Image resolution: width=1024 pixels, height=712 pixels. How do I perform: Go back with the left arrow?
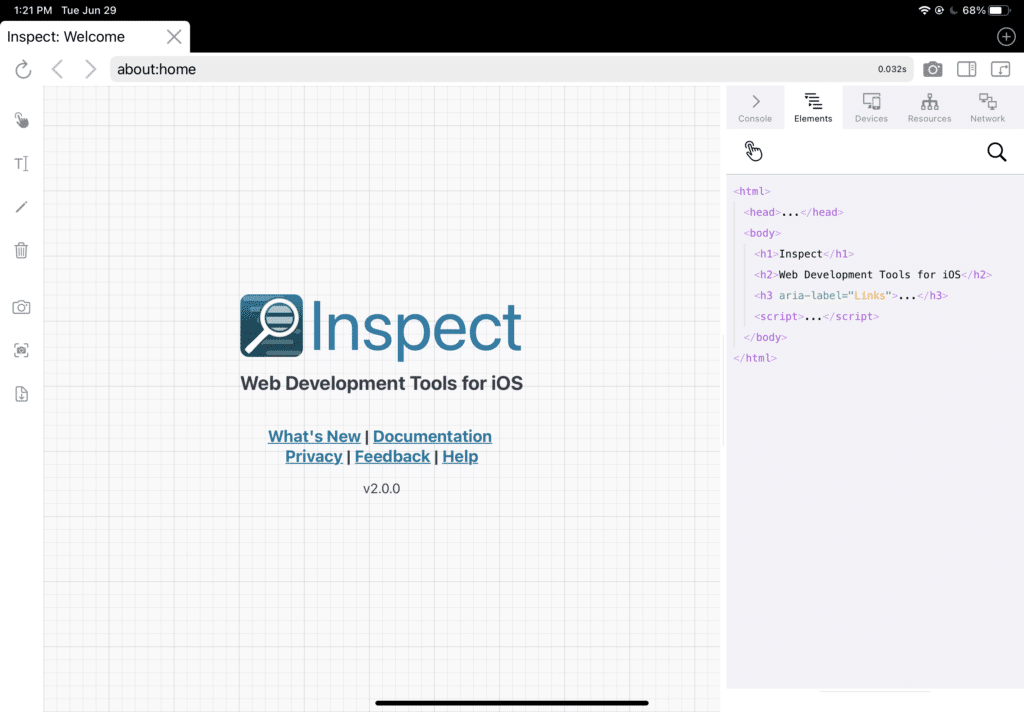click(57, 69)
